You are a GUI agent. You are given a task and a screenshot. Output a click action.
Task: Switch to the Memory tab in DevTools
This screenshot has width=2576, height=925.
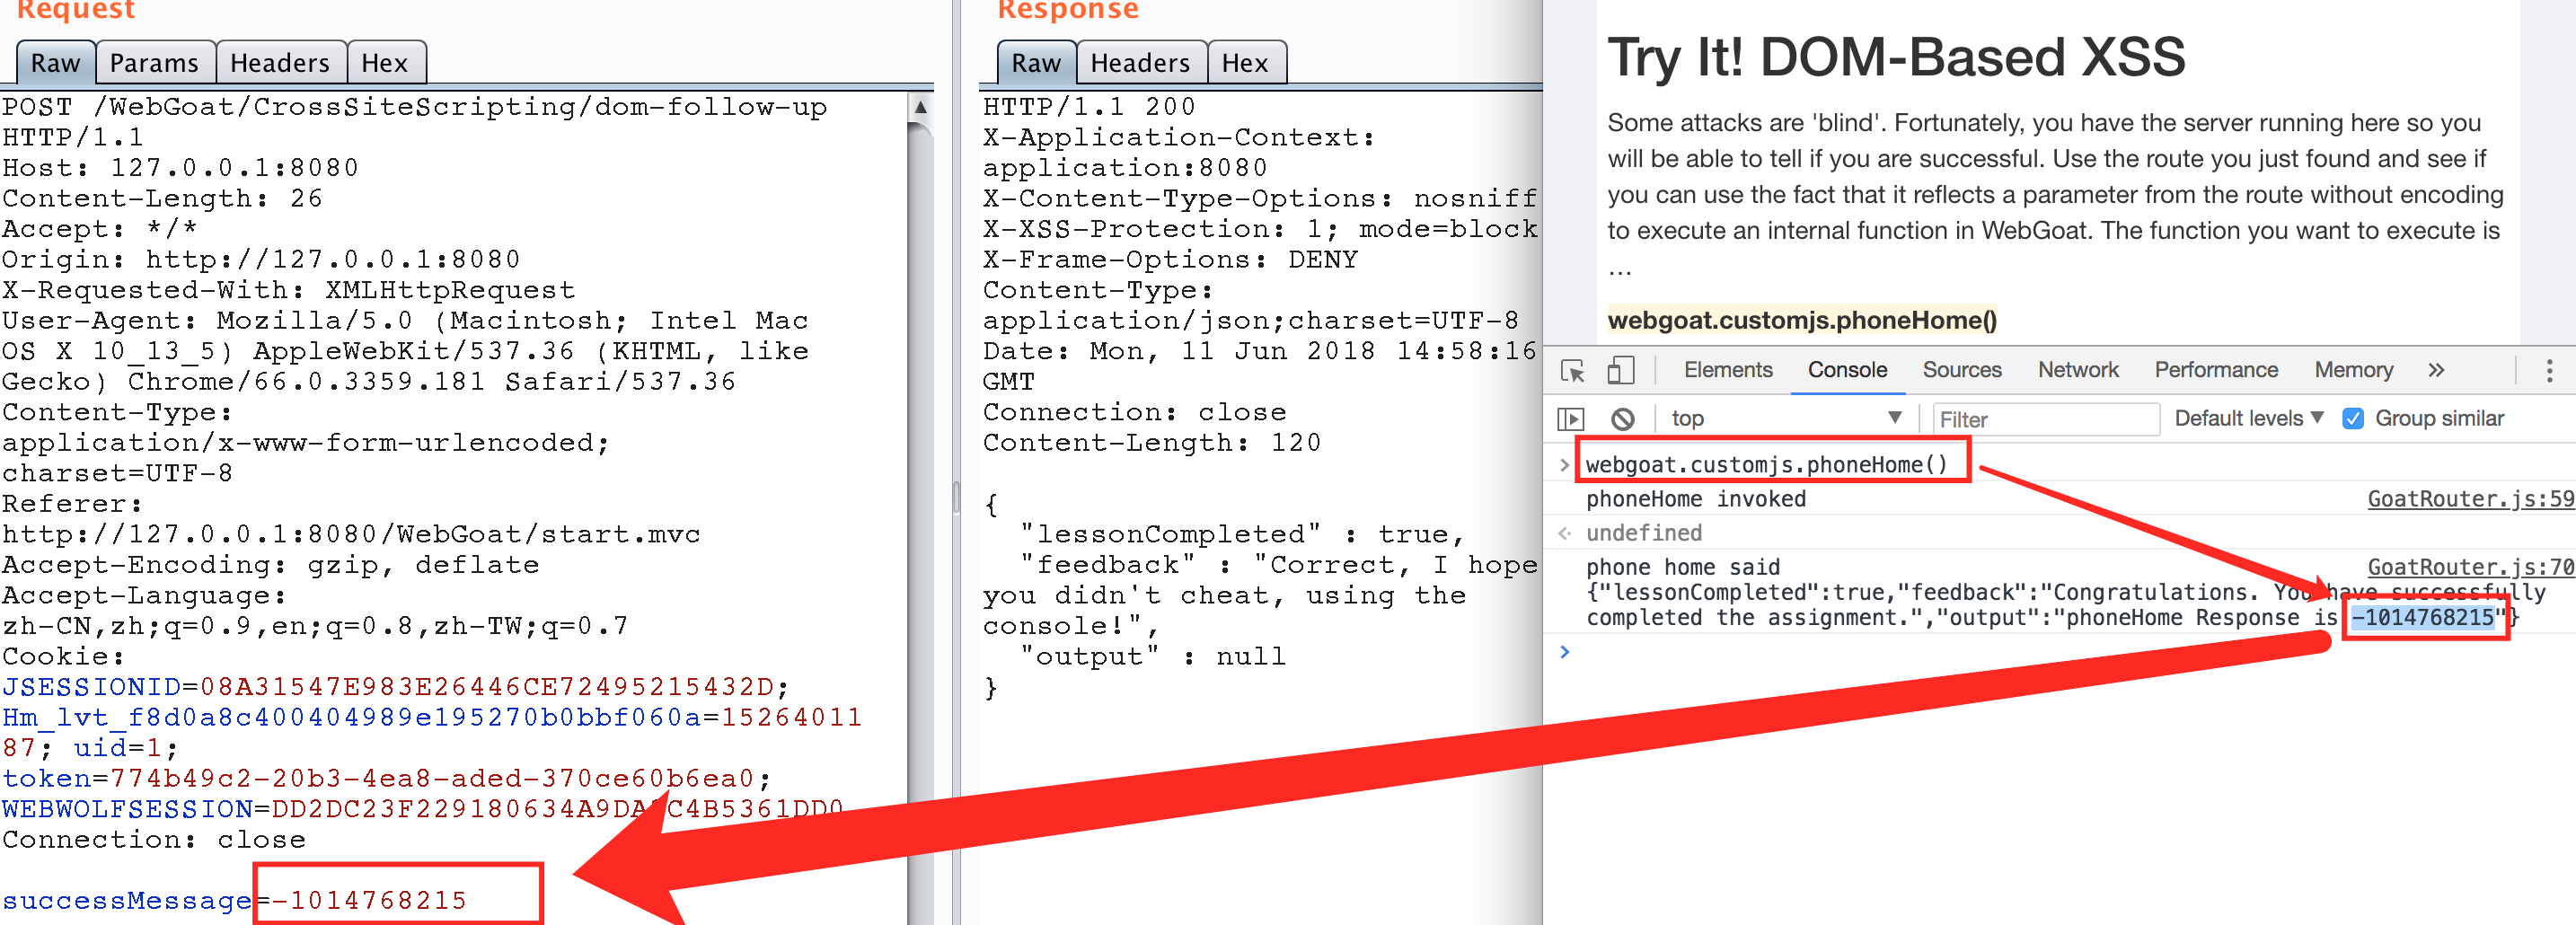point(2353,370)
